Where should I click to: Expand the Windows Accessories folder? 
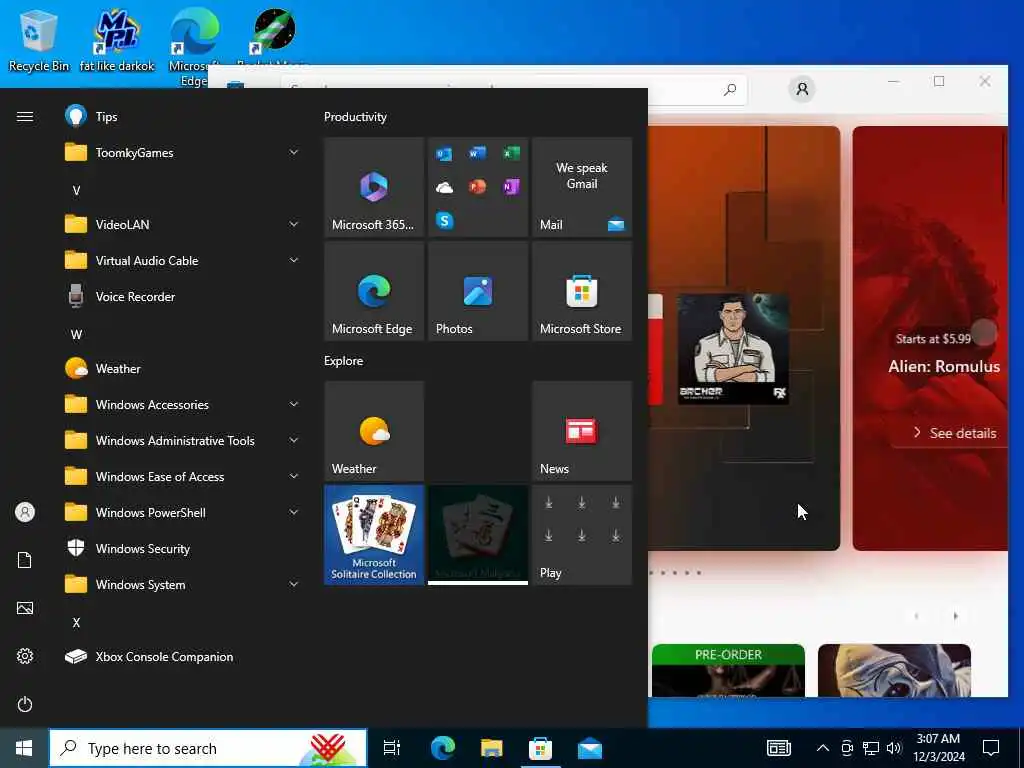[183, 404]
